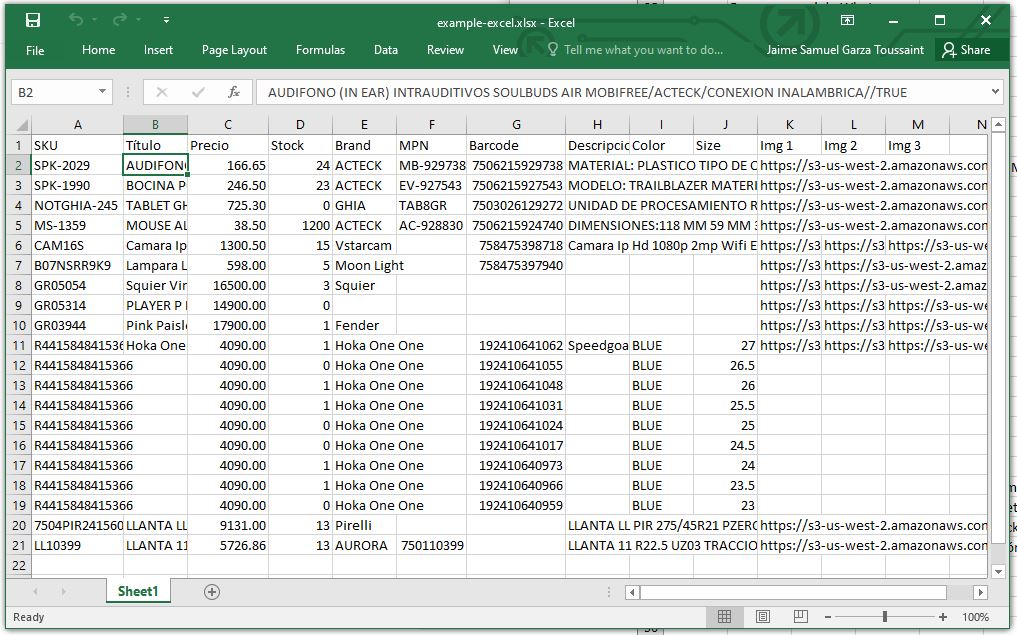Image resolution: width=1017 pixels, height=635 pixels.
Task: Click Tell me what you want to do box
Action: (636, 50)
